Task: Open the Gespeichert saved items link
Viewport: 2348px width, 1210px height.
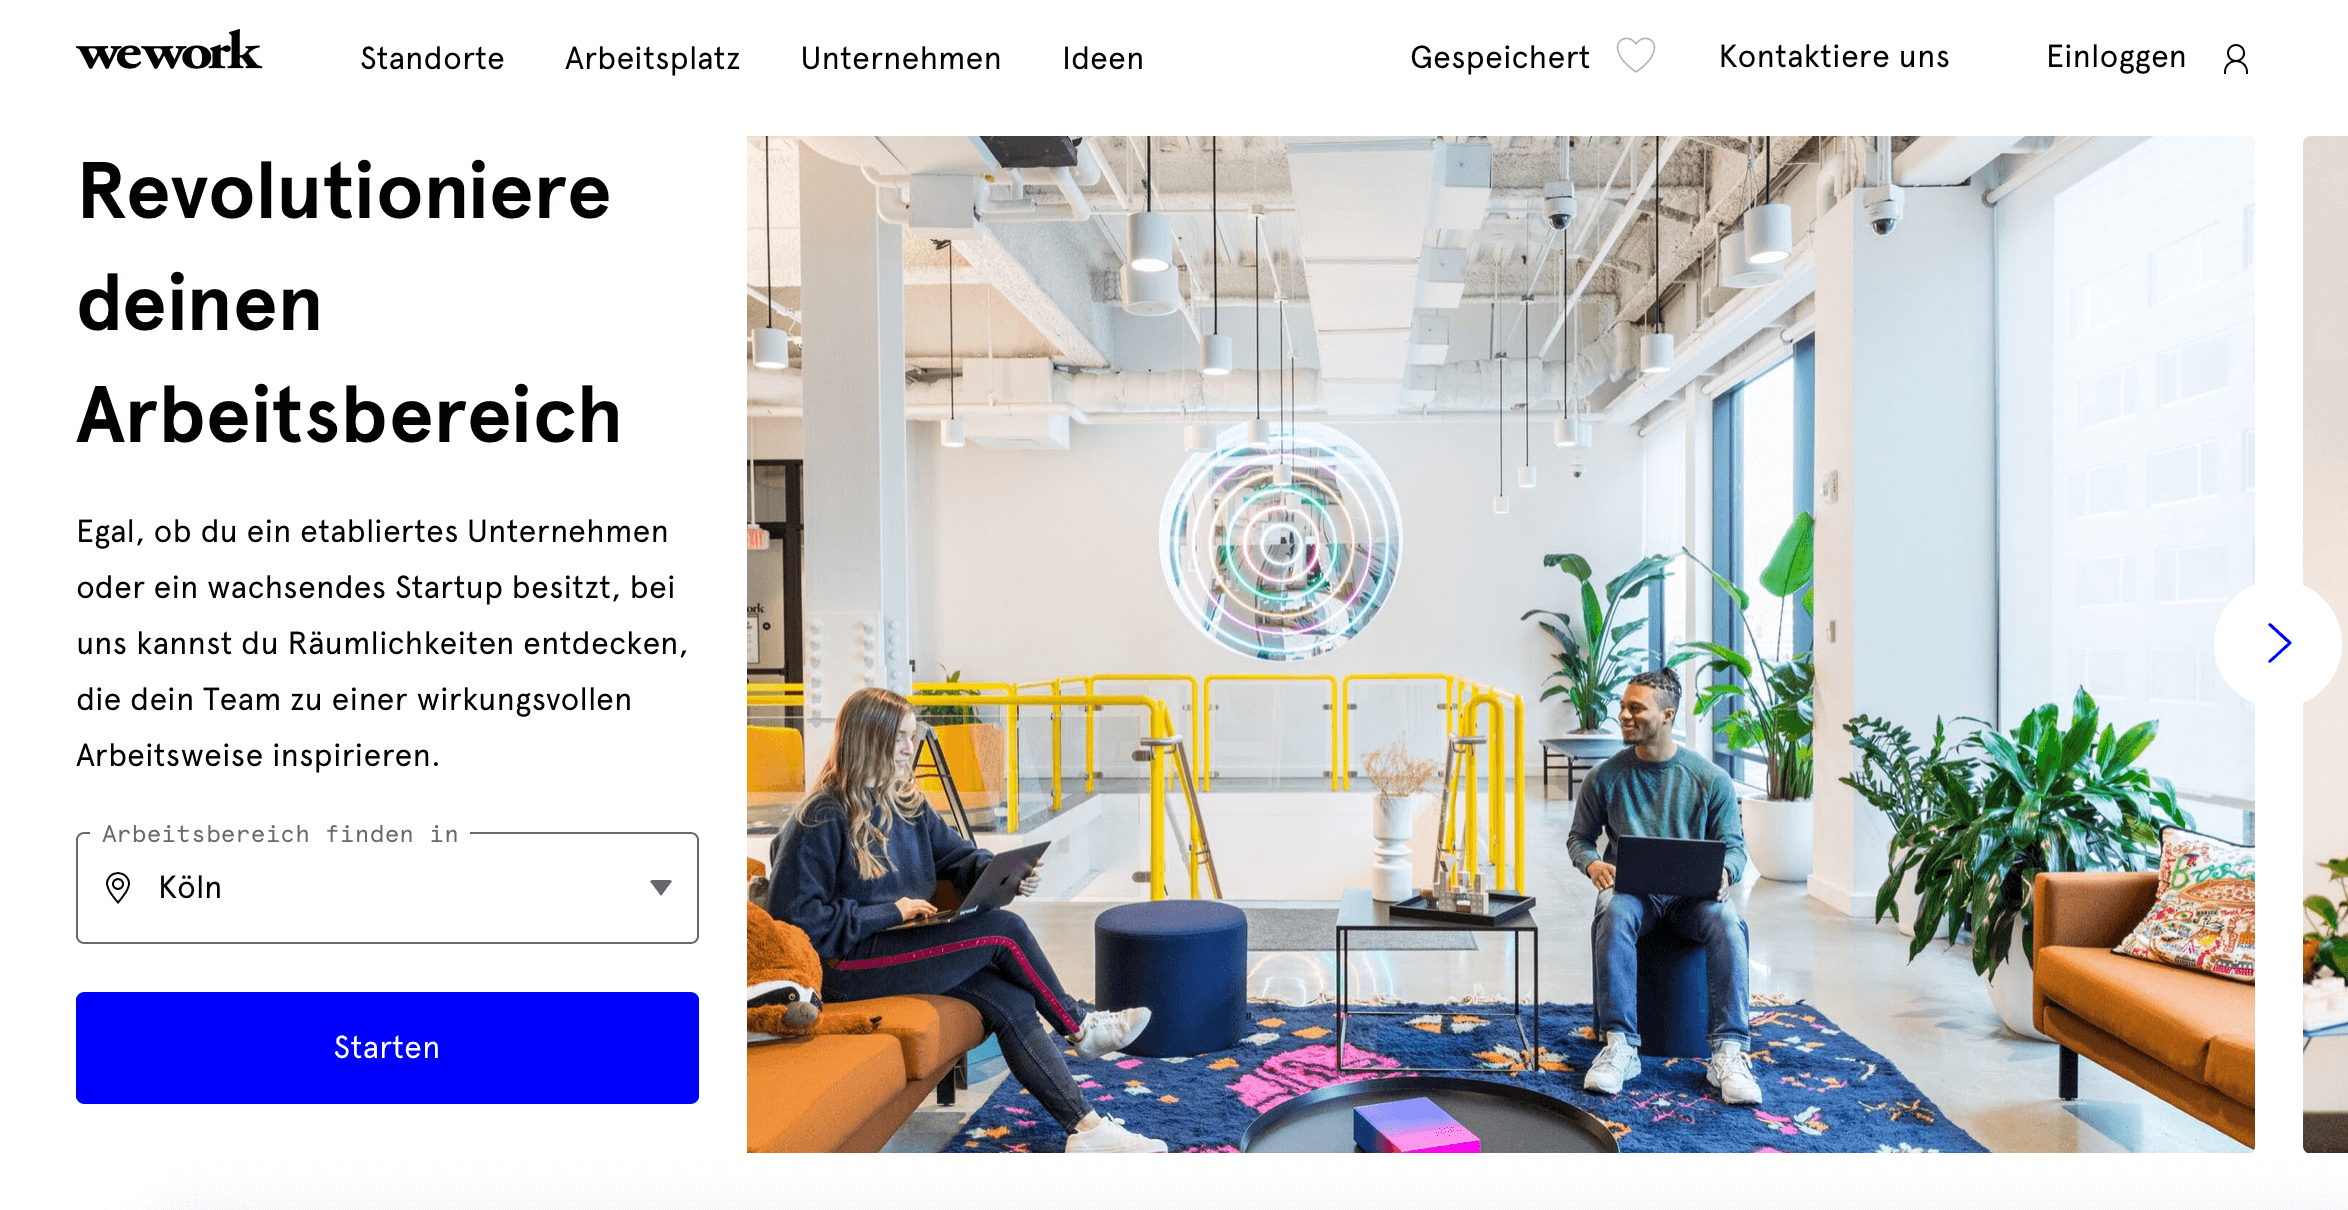Action: click(x=1499, y=57)
